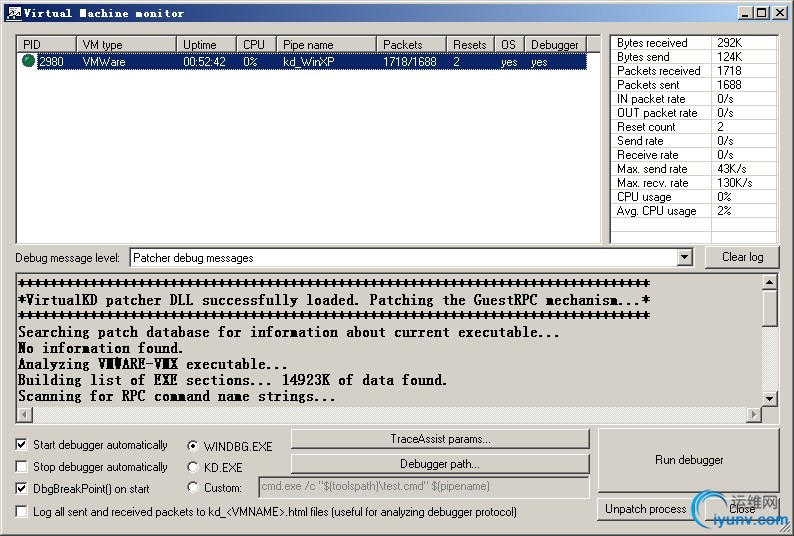
Task: Click the Packets sent value 1688
Action: point(729,85)
